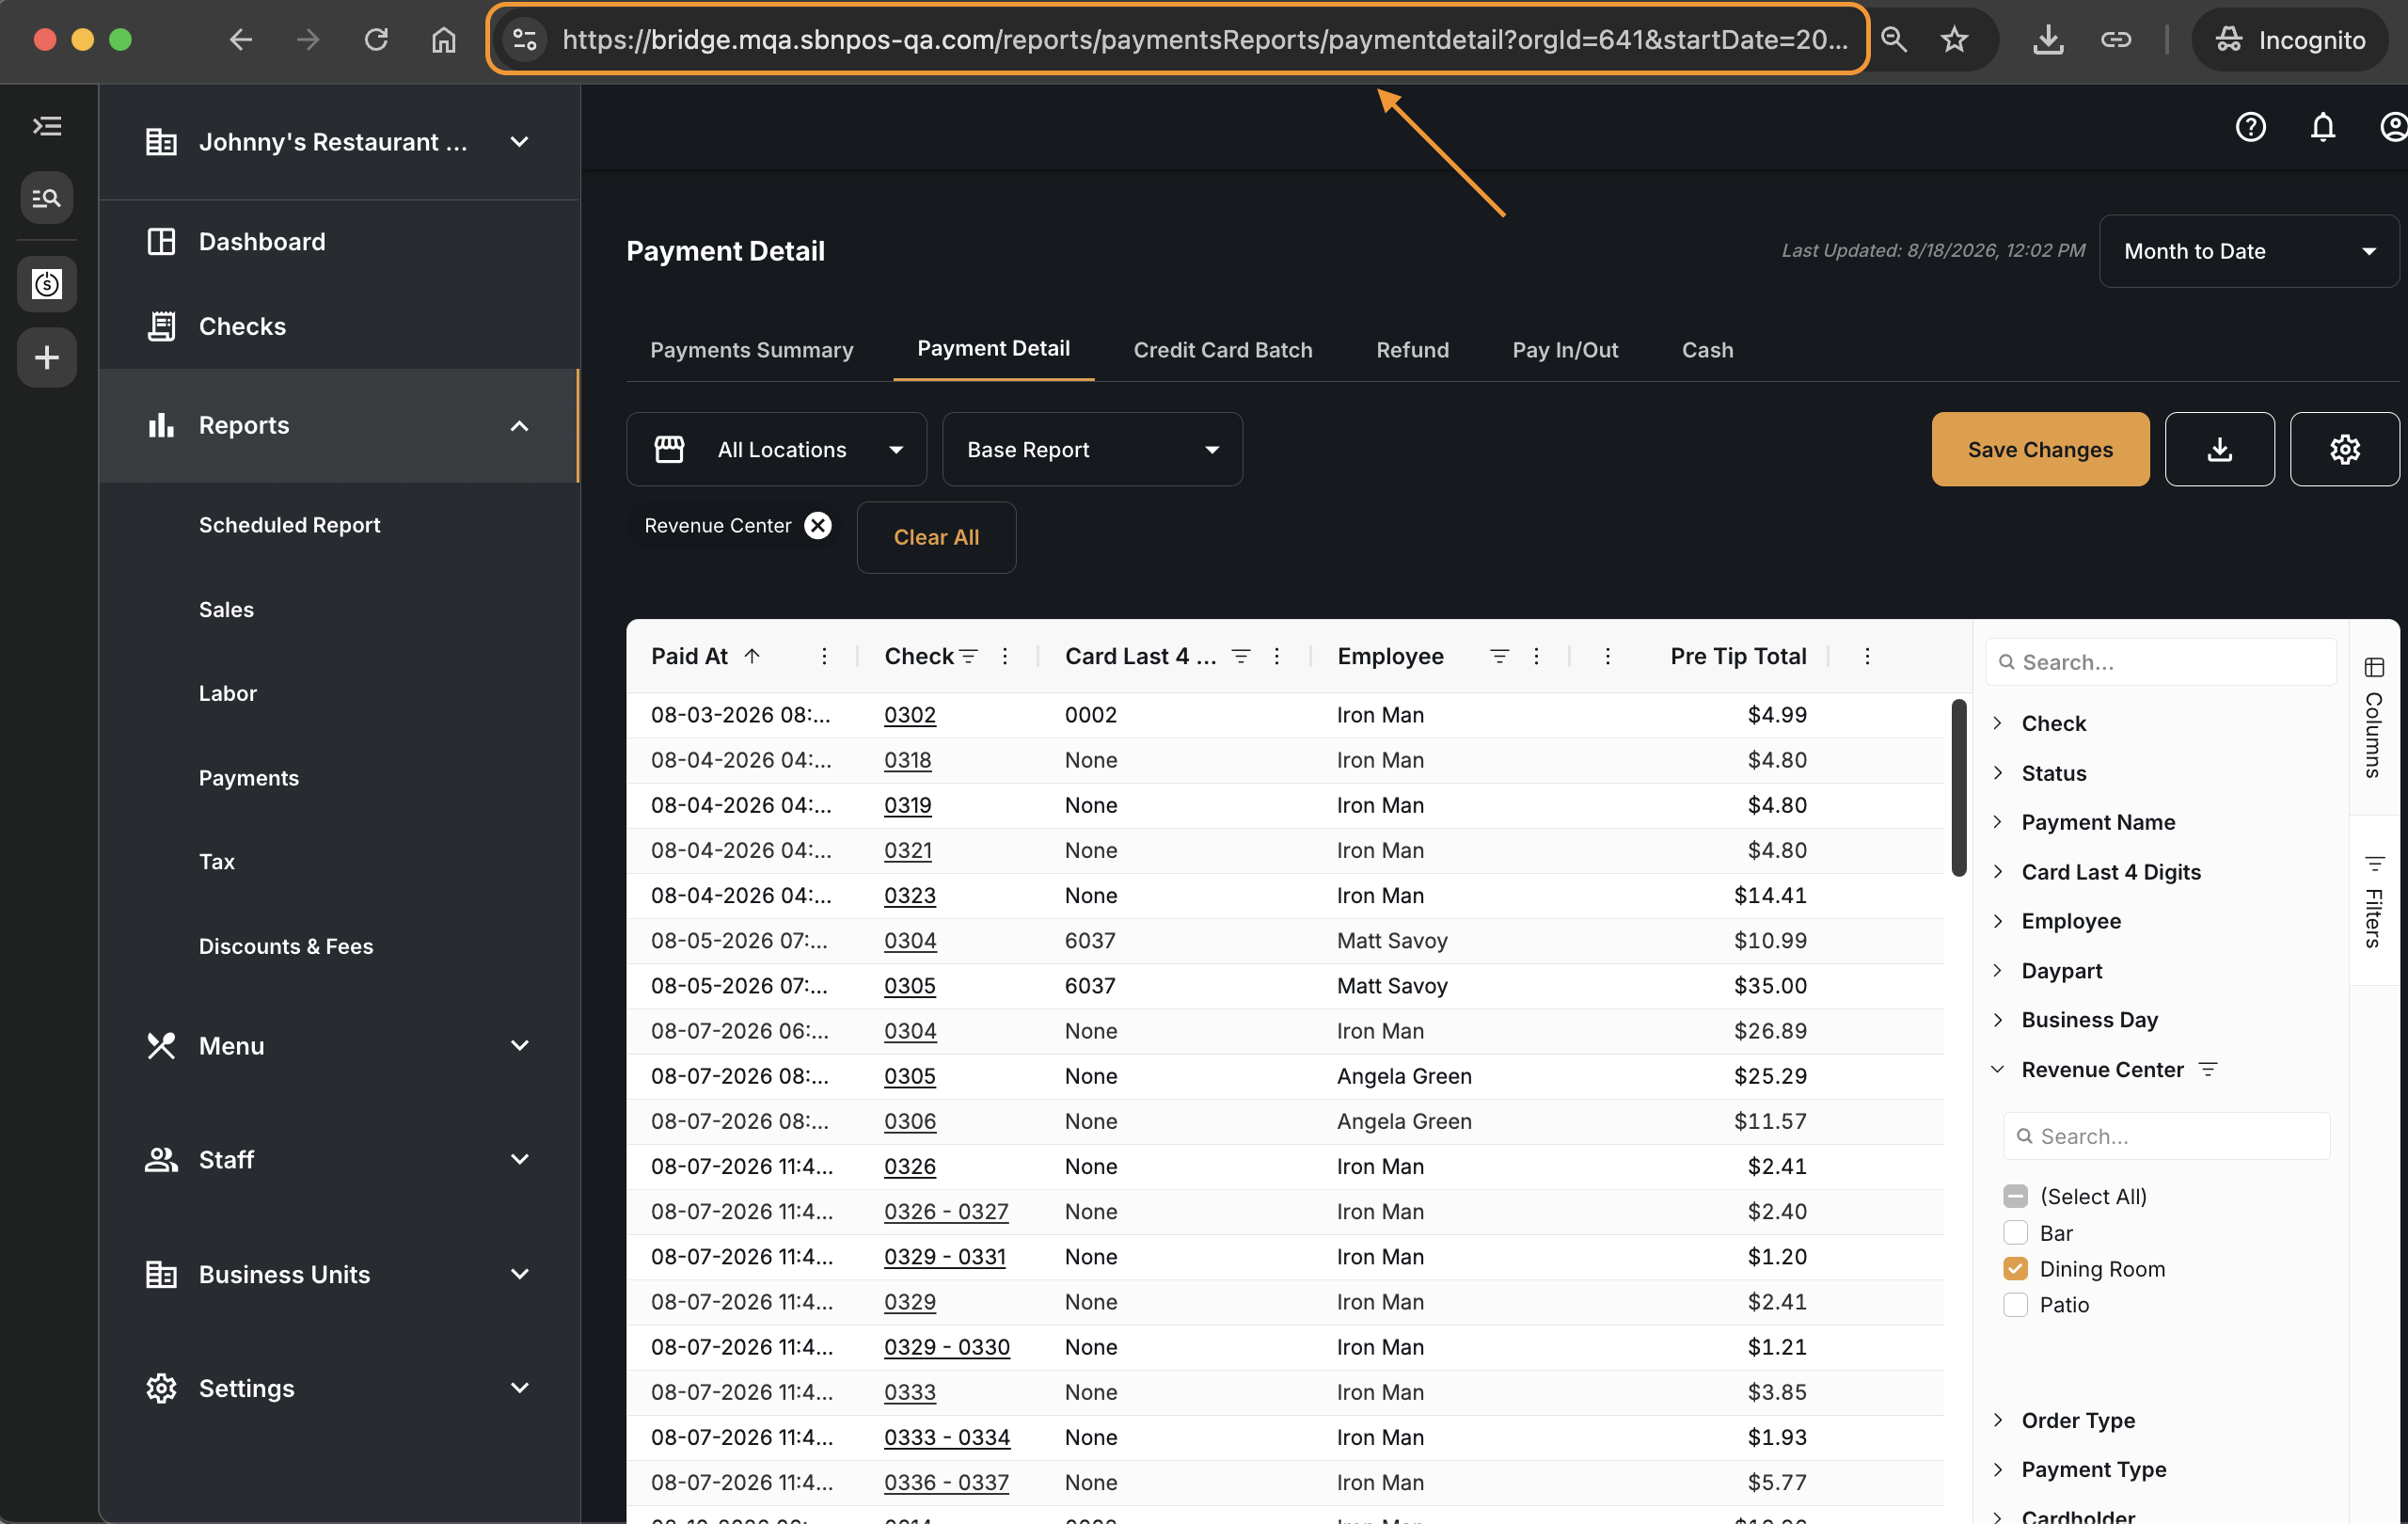Open the All Locations dropdown

coord(777,450)
